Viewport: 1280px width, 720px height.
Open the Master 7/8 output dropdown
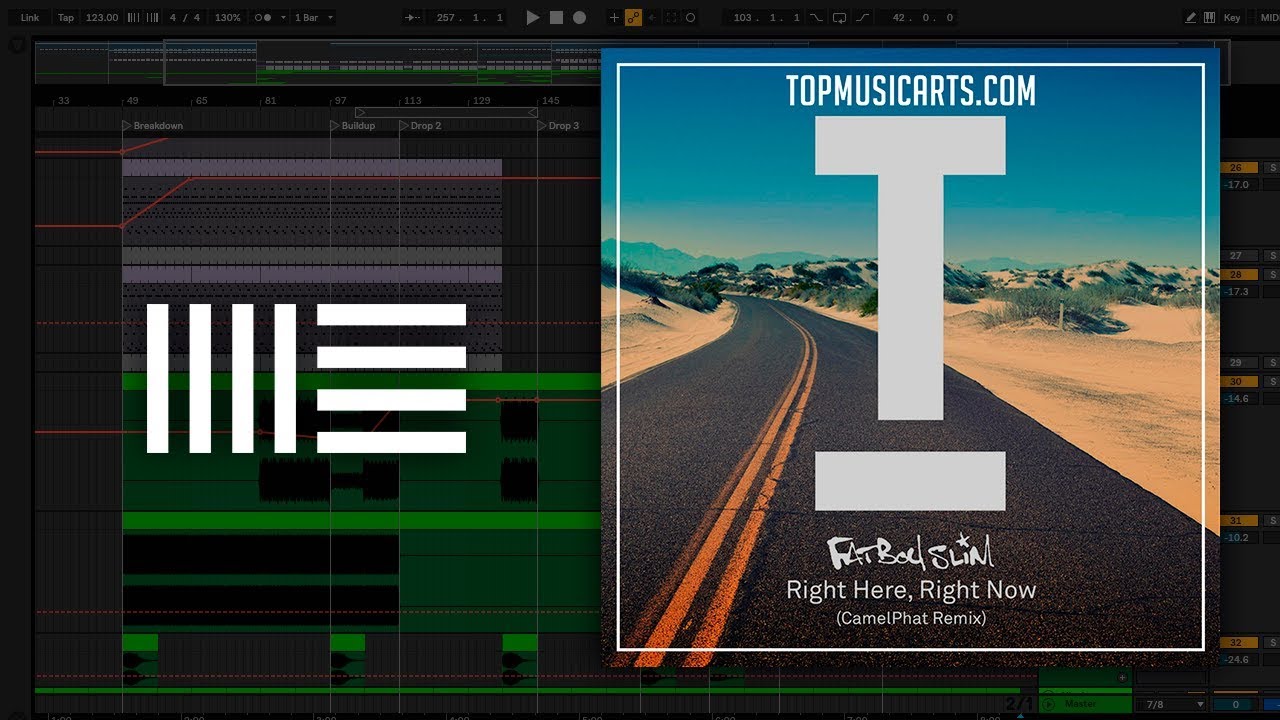(1171, 704)
